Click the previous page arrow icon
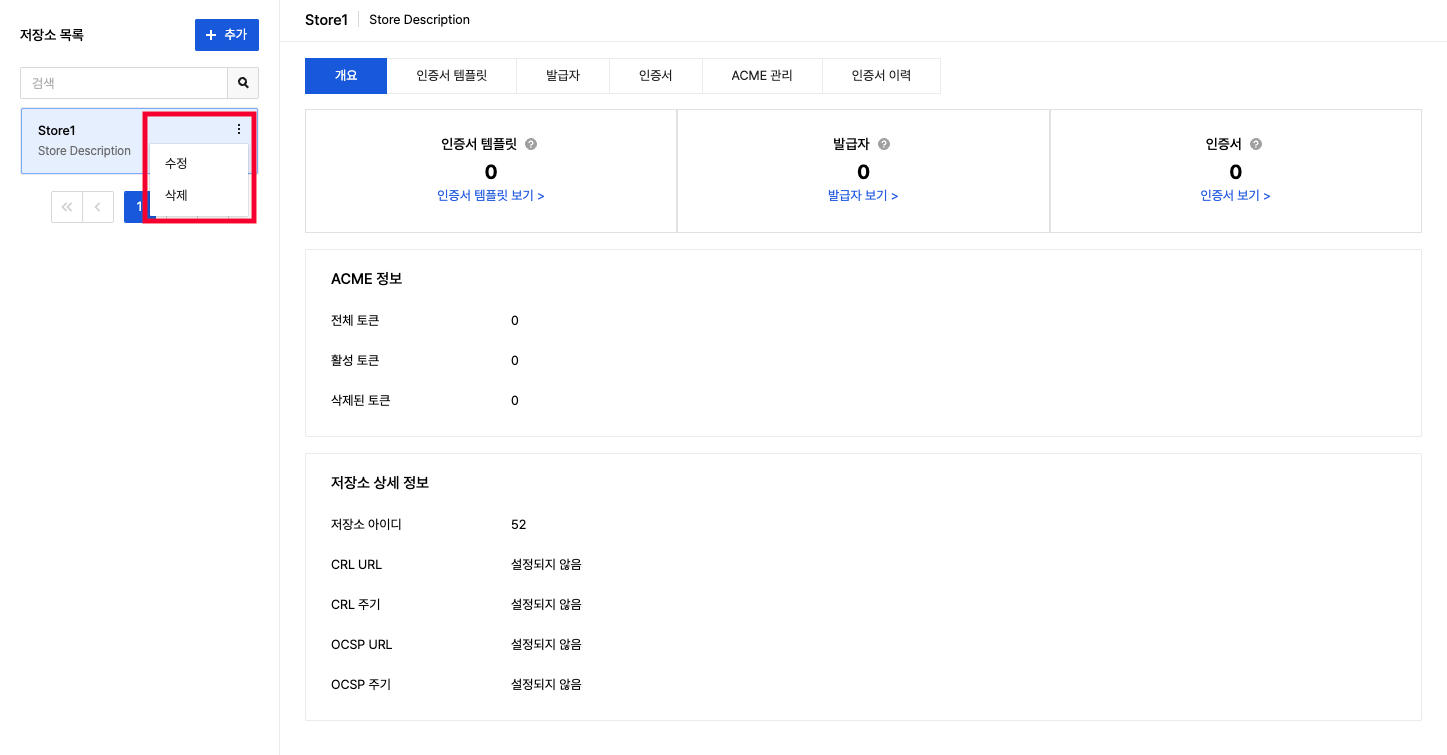This screenshot has height=755, width=1447. 98,207
